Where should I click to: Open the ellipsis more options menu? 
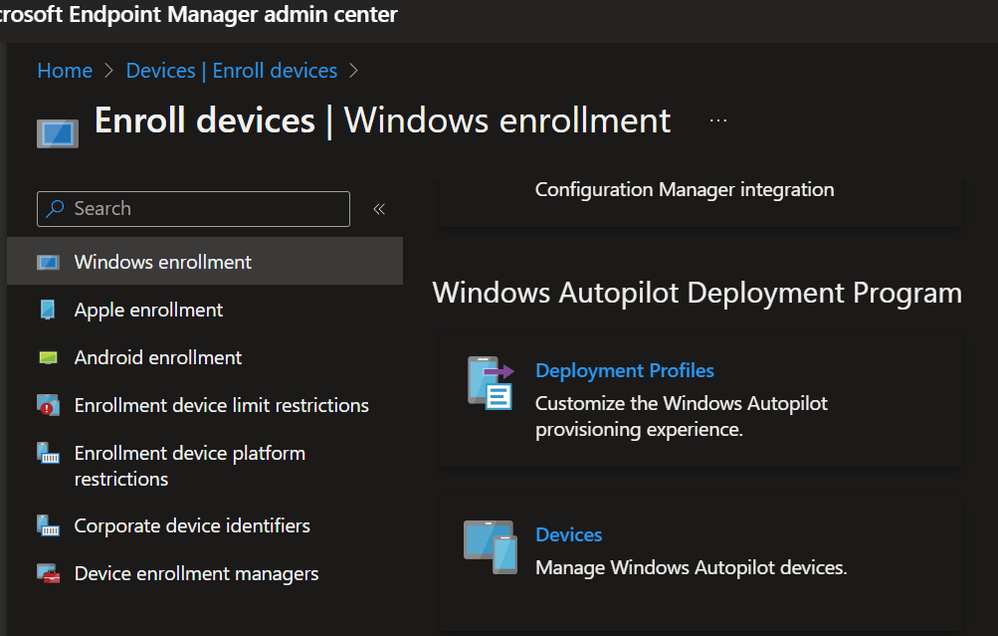(x=718, y=120)
